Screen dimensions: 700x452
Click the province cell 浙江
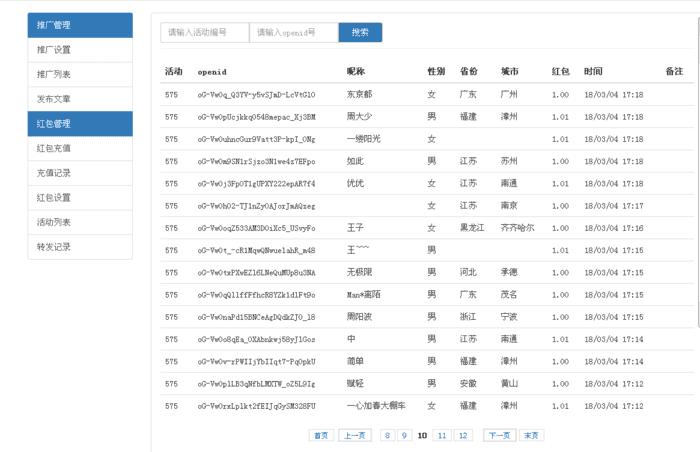pos(468,317)
